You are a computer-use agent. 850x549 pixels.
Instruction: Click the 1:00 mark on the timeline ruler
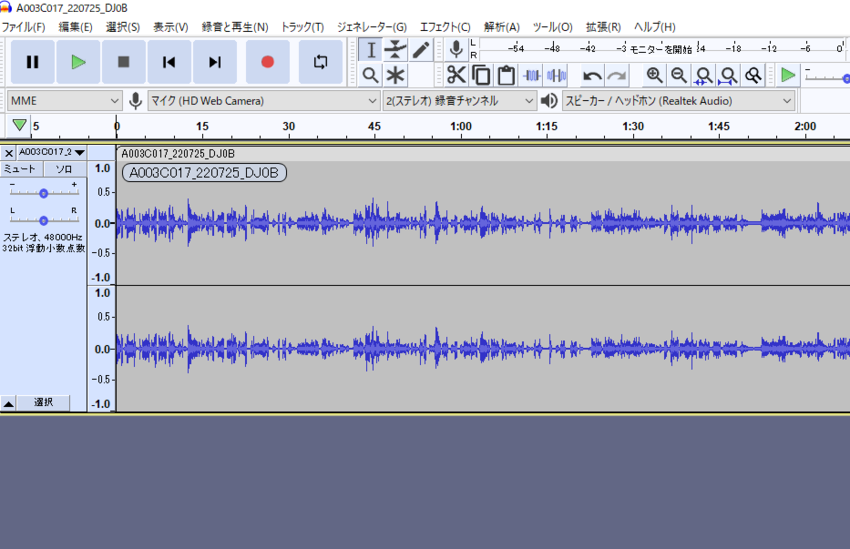461,126
